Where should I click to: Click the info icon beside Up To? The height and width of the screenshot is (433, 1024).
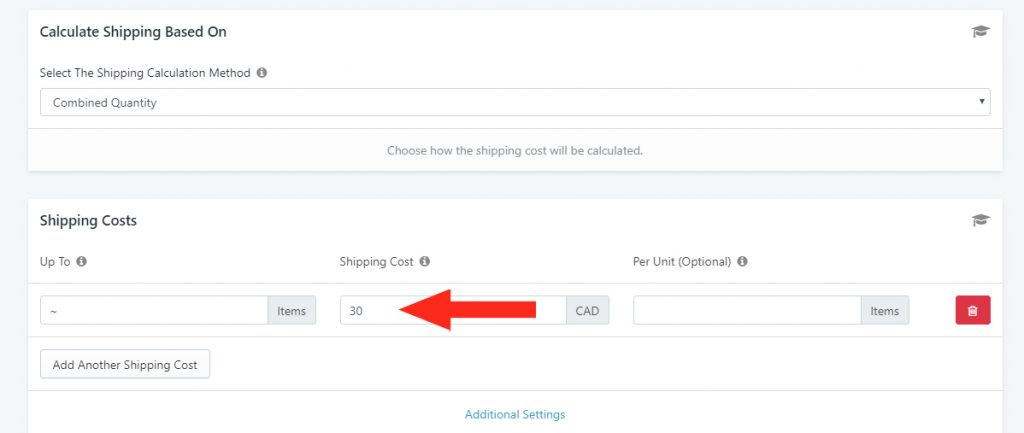click(82, 261)
